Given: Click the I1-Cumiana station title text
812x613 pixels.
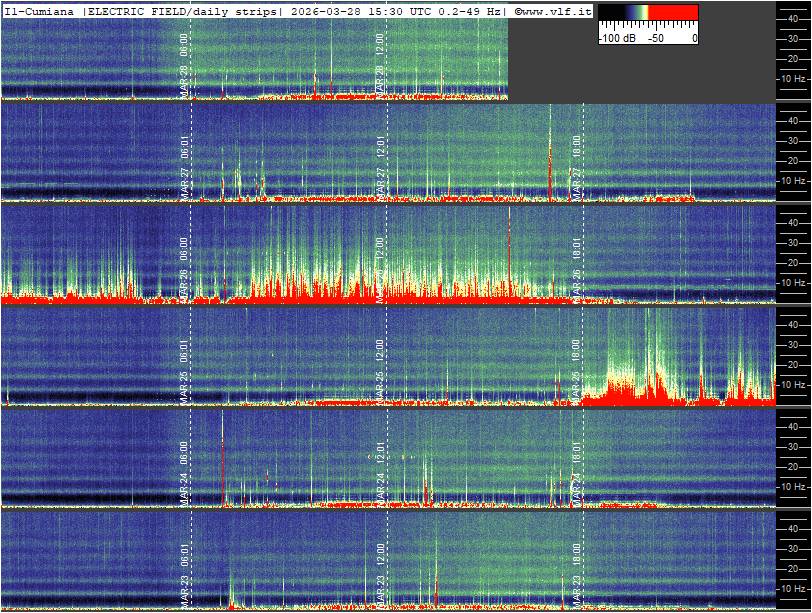Looking at the screenshot, I should point(40,11).
